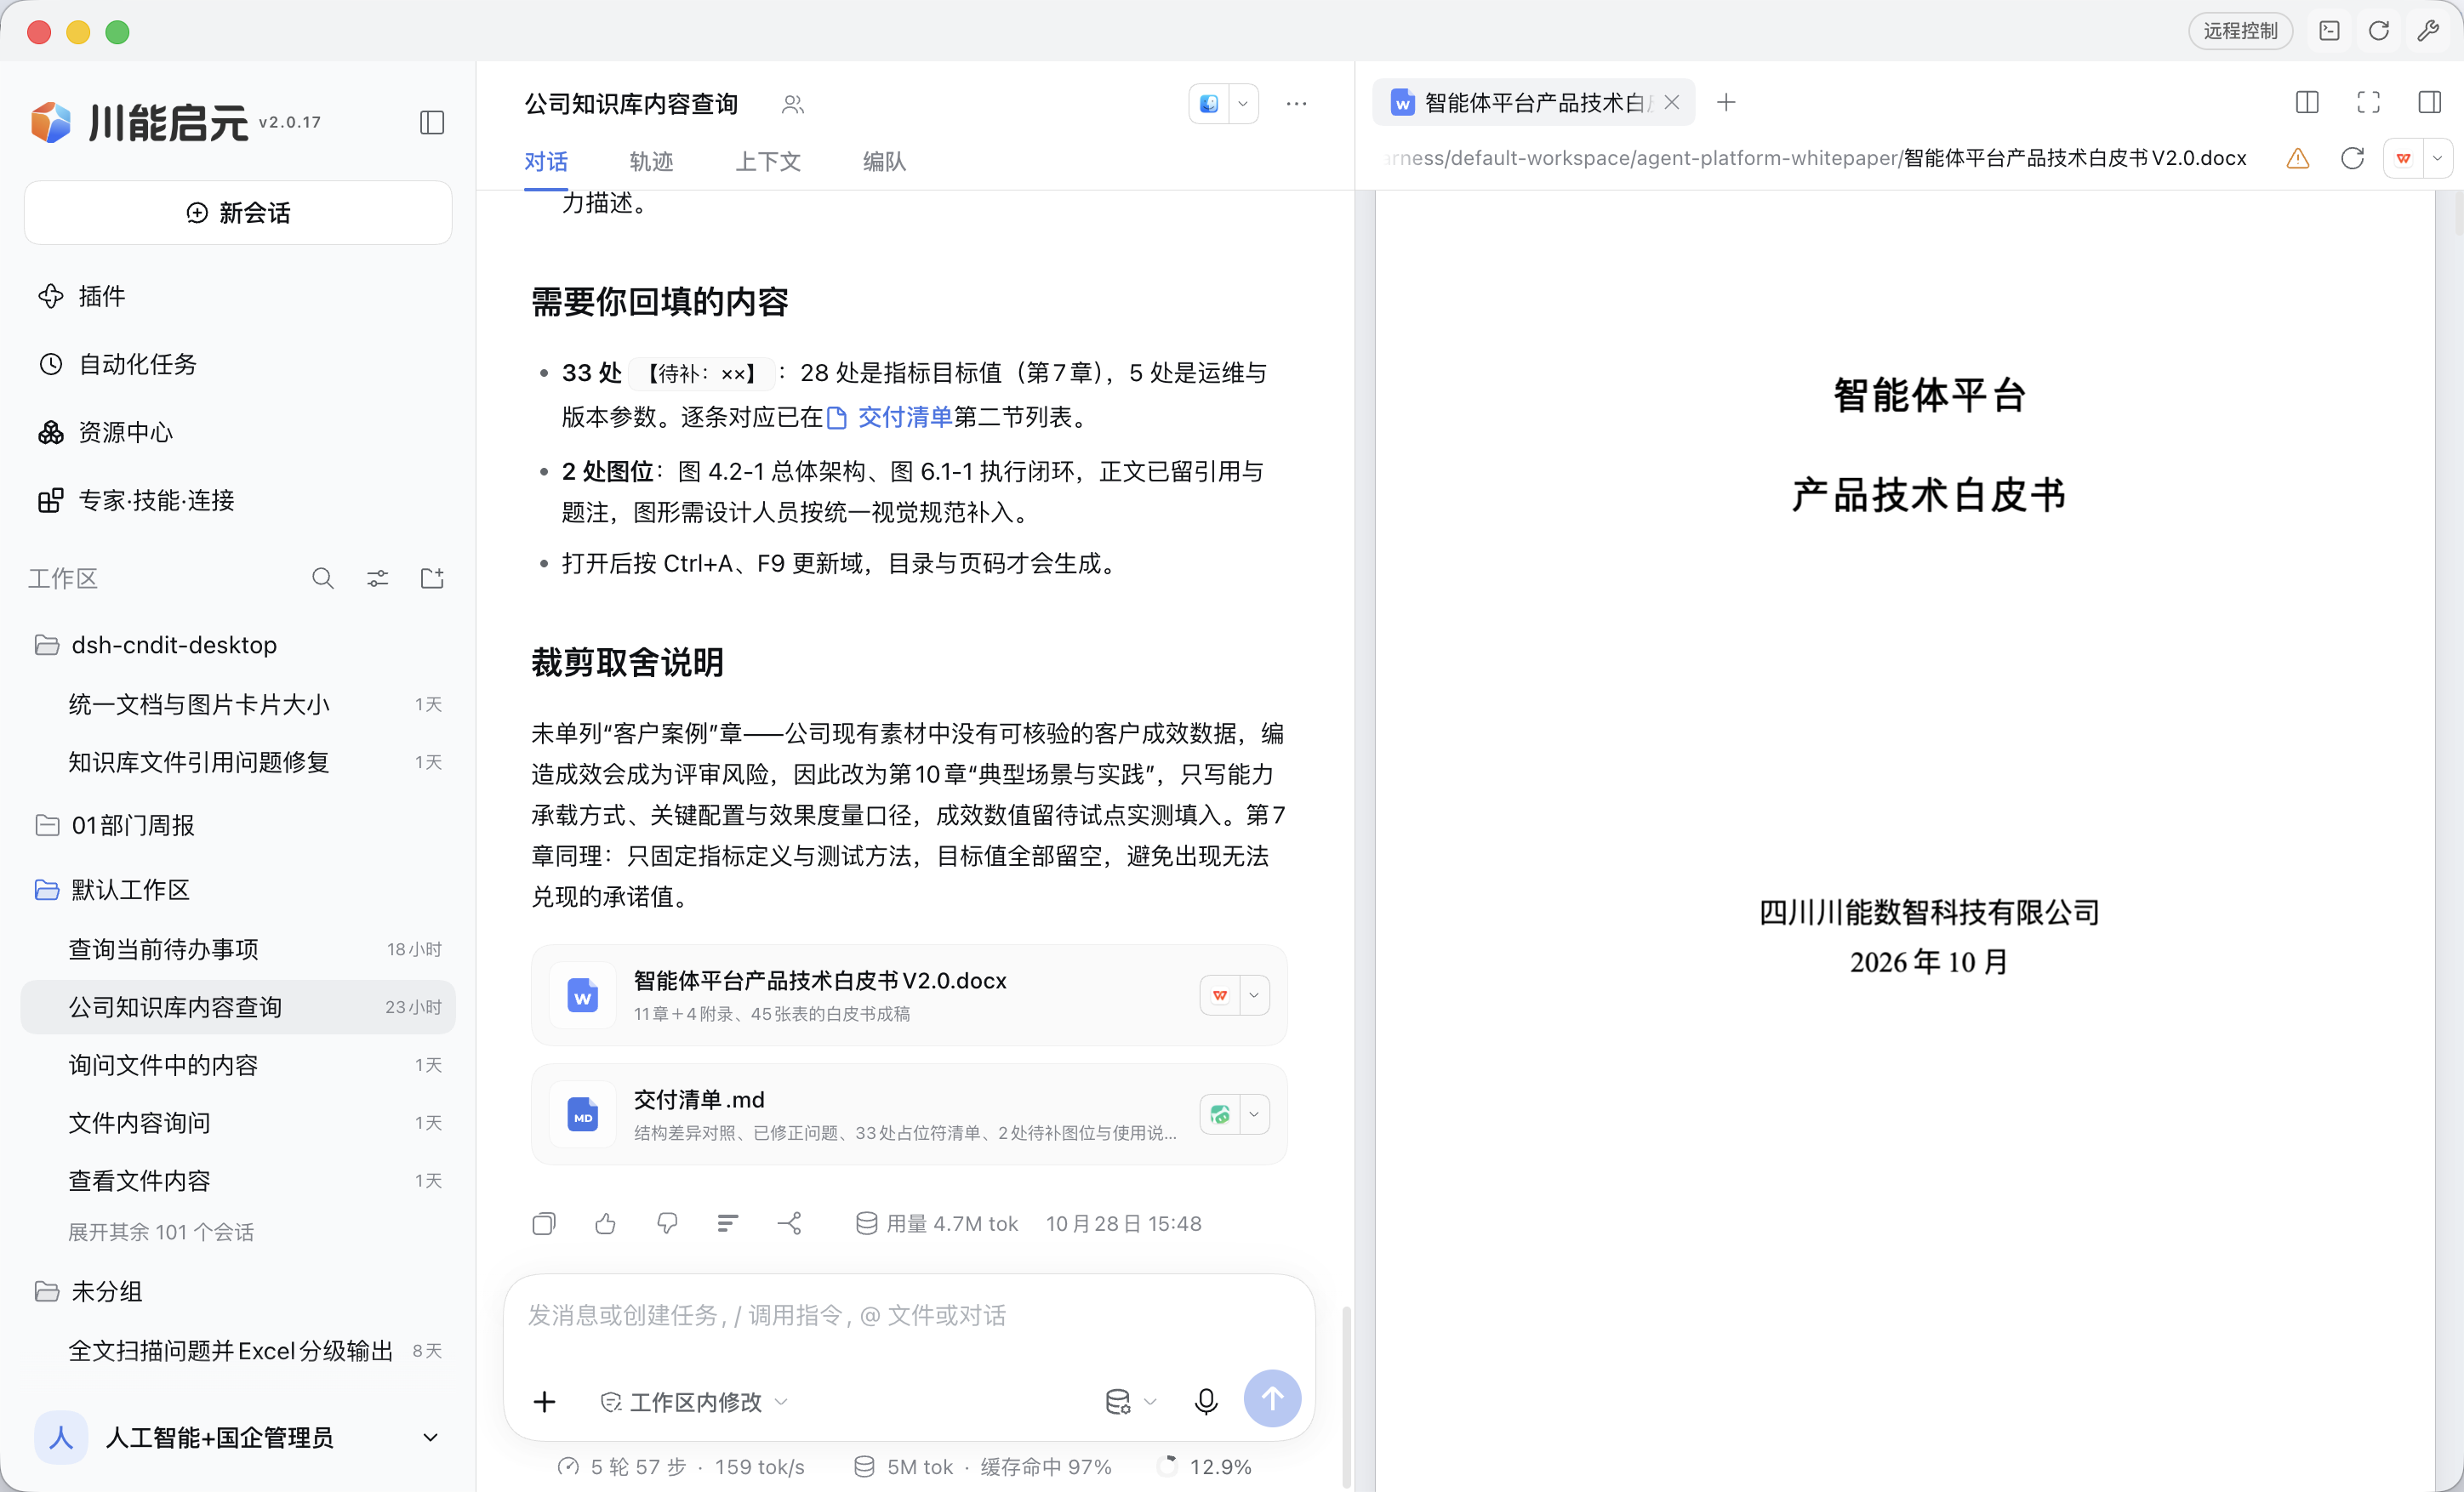The width and height of the screenshot is (2464, 1492).
Task: Open 专家·技能·连接 section
Action: [x=237, y=500]
